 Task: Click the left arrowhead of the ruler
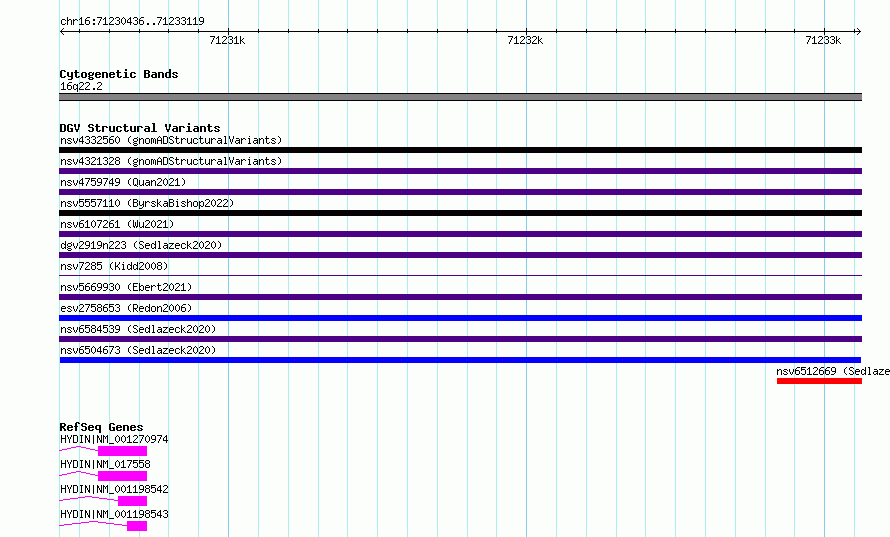click(62, 32)
